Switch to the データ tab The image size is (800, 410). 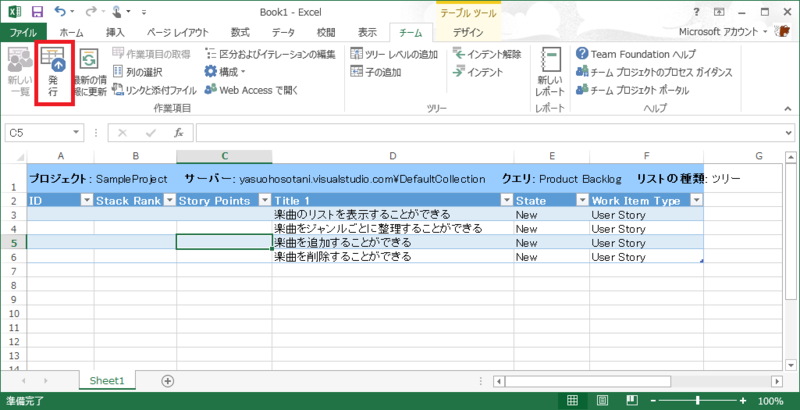[x=283, y=33]
